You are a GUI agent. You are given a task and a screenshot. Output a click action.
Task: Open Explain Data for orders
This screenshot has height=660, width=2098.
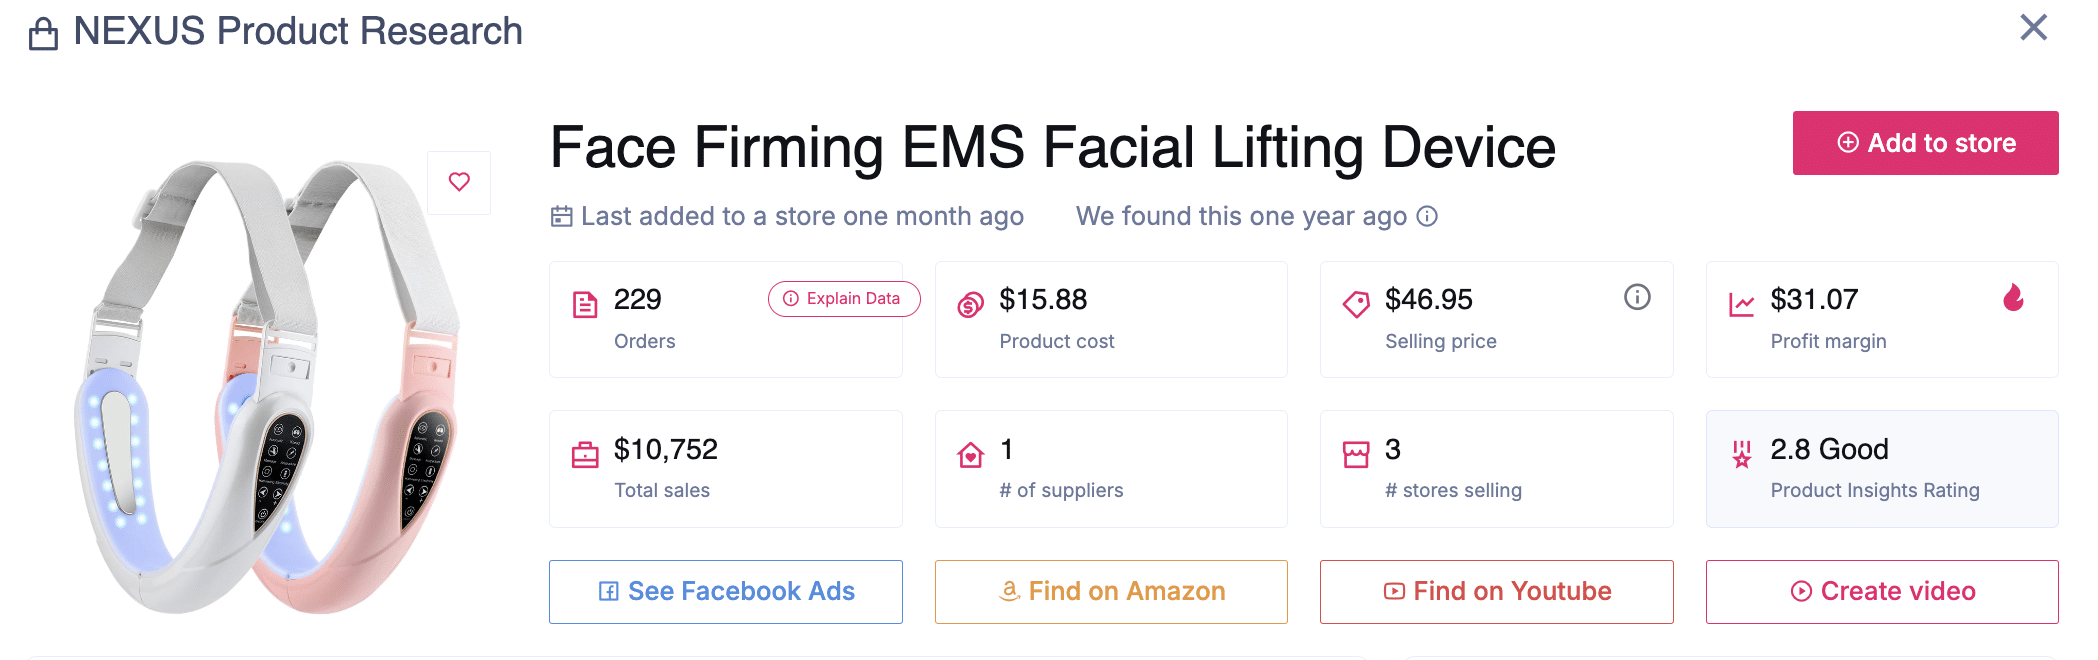843,299
